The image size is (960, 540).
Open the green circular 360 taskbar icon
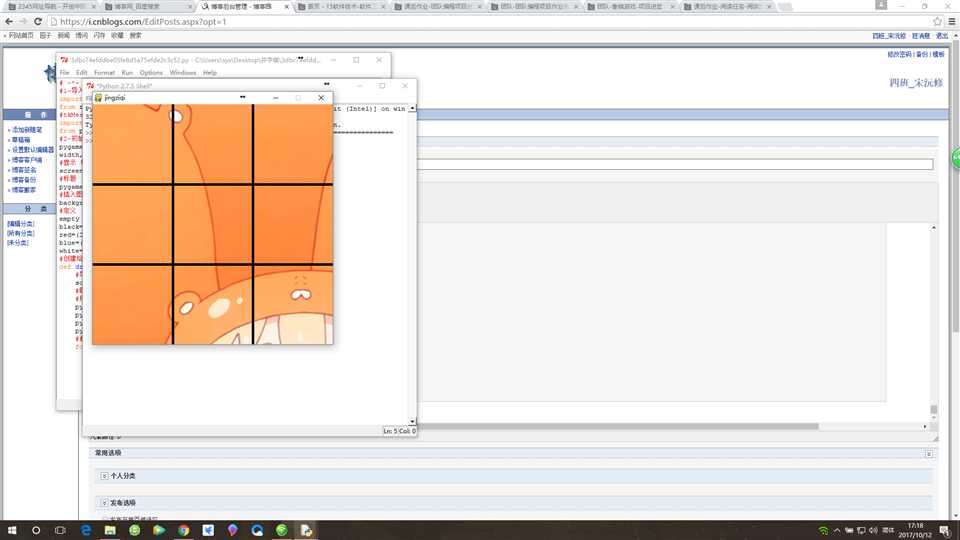135,530
